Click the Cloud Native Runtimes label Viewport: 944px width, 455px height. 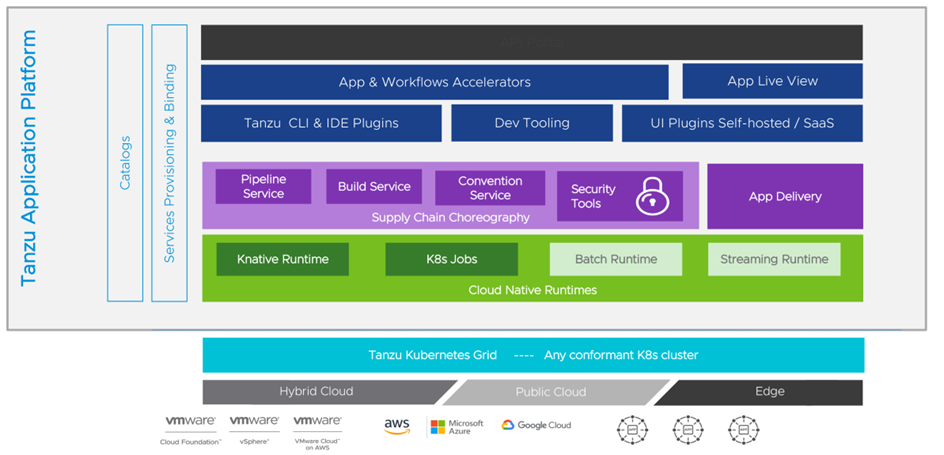point(533,290)
